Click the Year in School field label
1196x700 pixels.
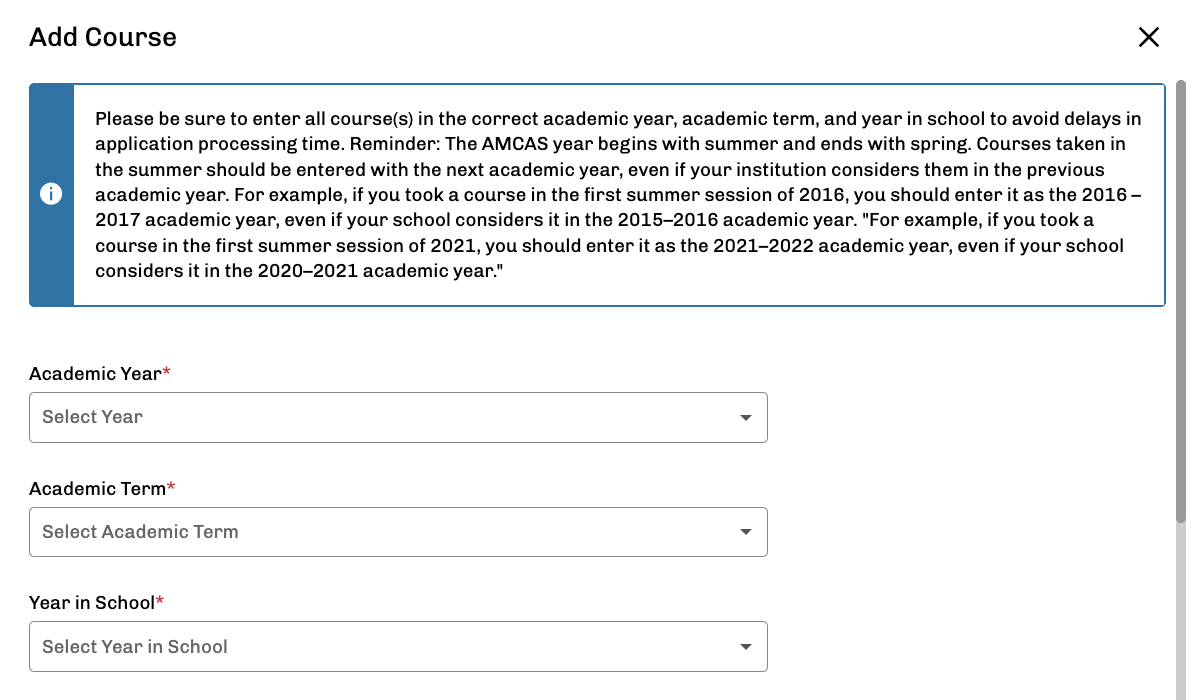click(92, 603)
